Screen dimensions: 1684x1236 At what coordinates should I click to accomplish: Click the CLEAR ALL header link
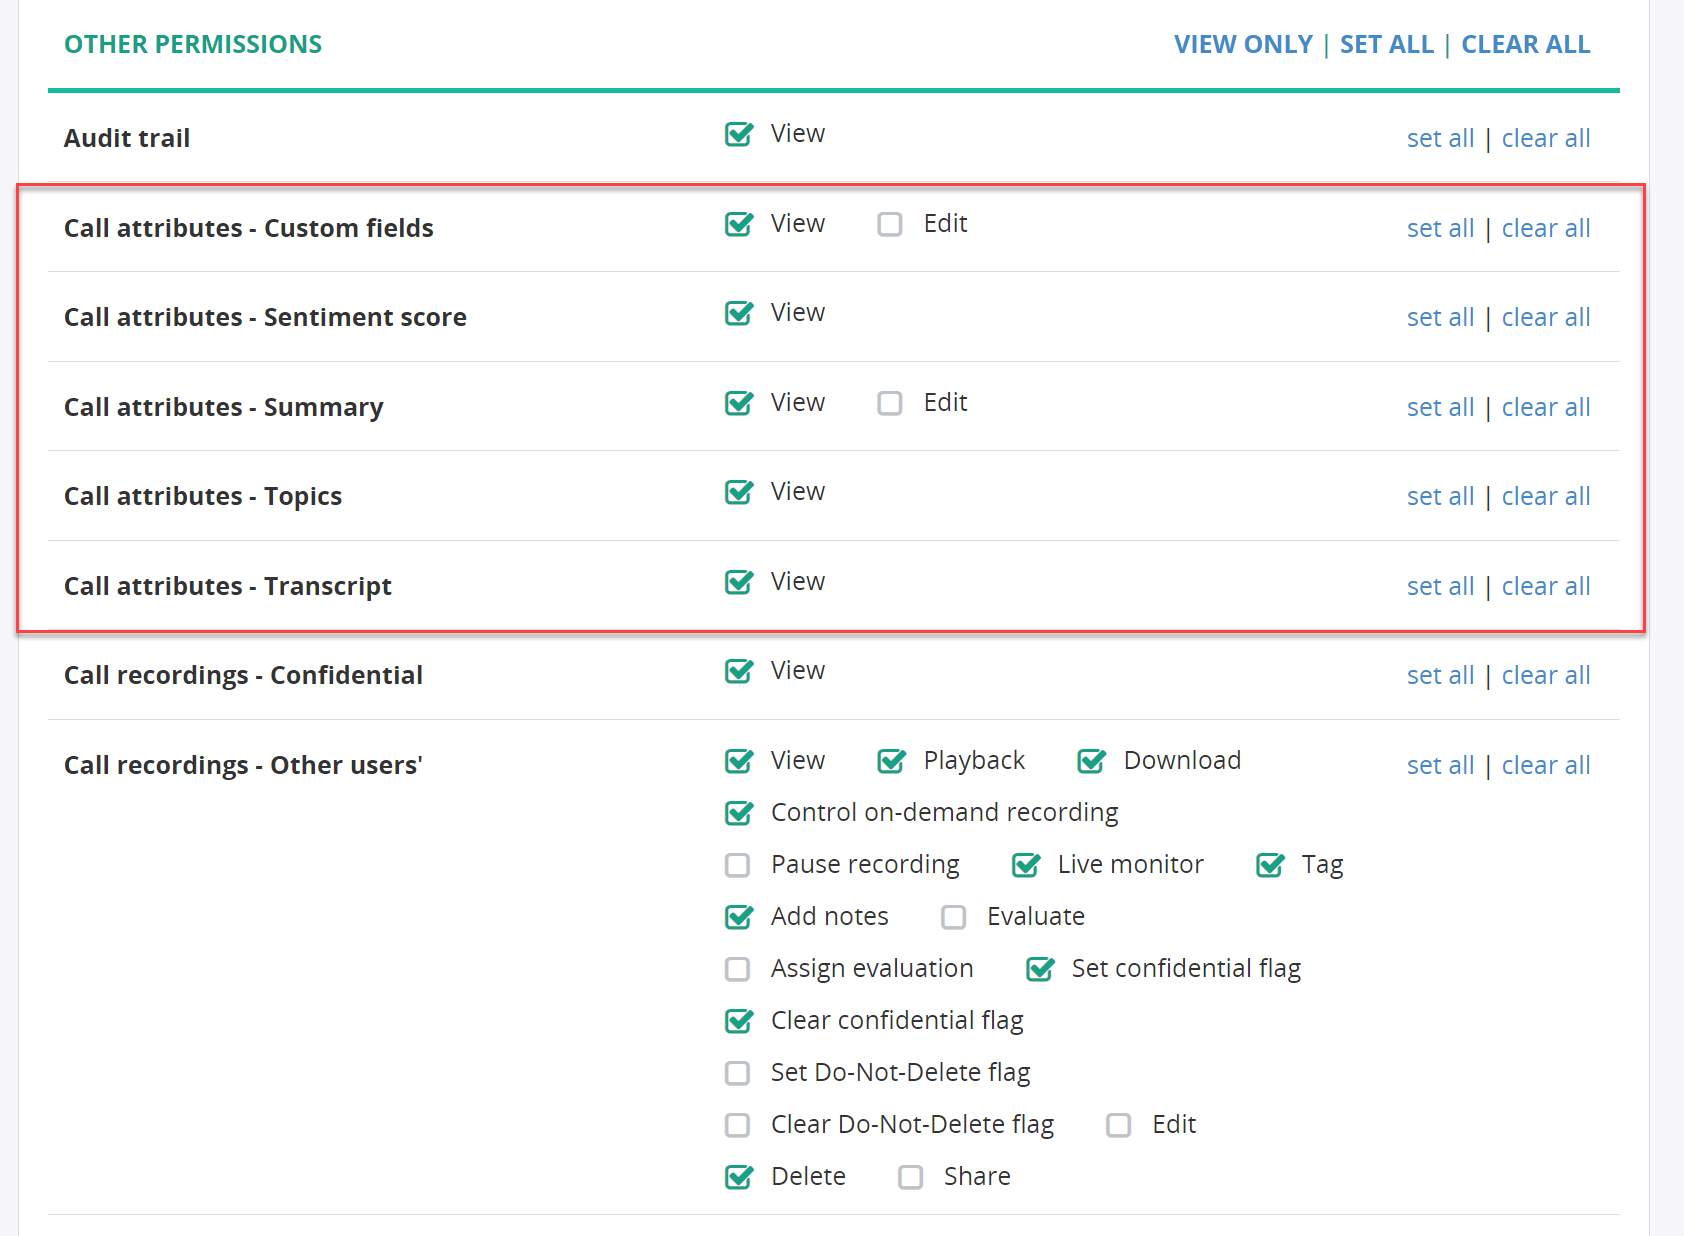(1525, 45)
